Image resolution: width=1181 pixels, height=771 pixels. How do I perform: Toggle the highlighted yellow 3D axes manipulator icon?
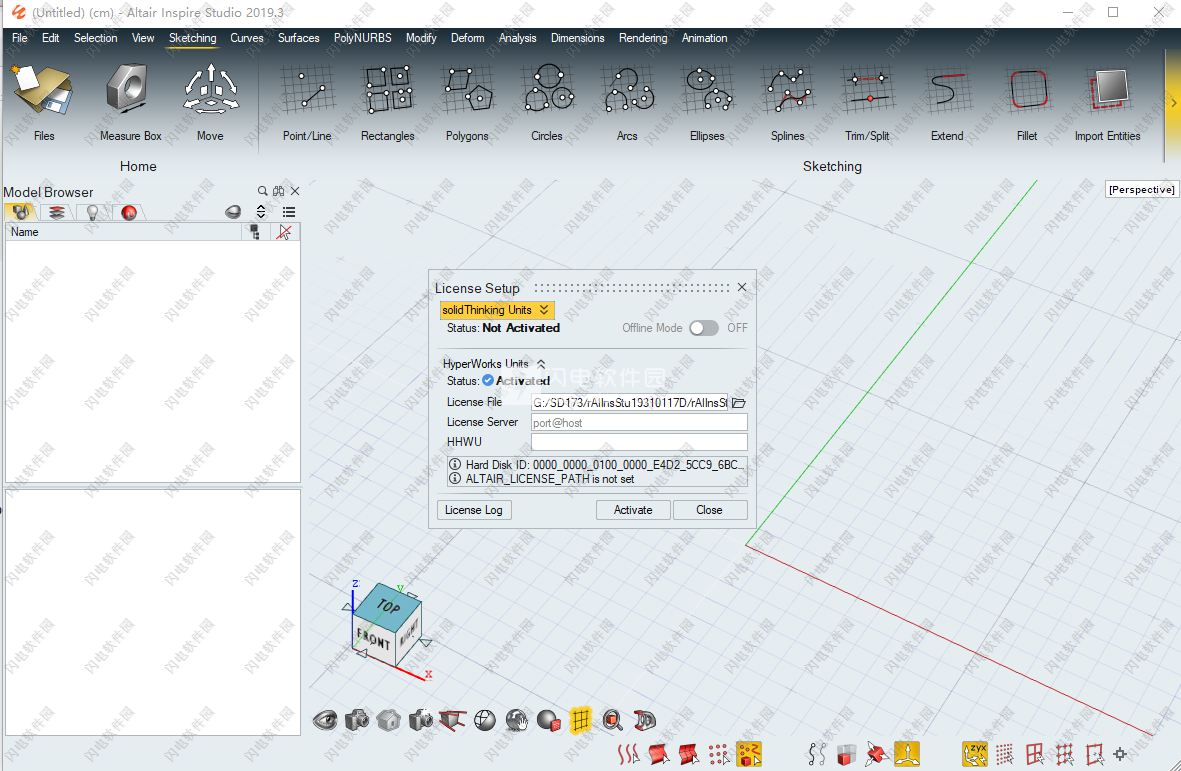coord(907,754)
